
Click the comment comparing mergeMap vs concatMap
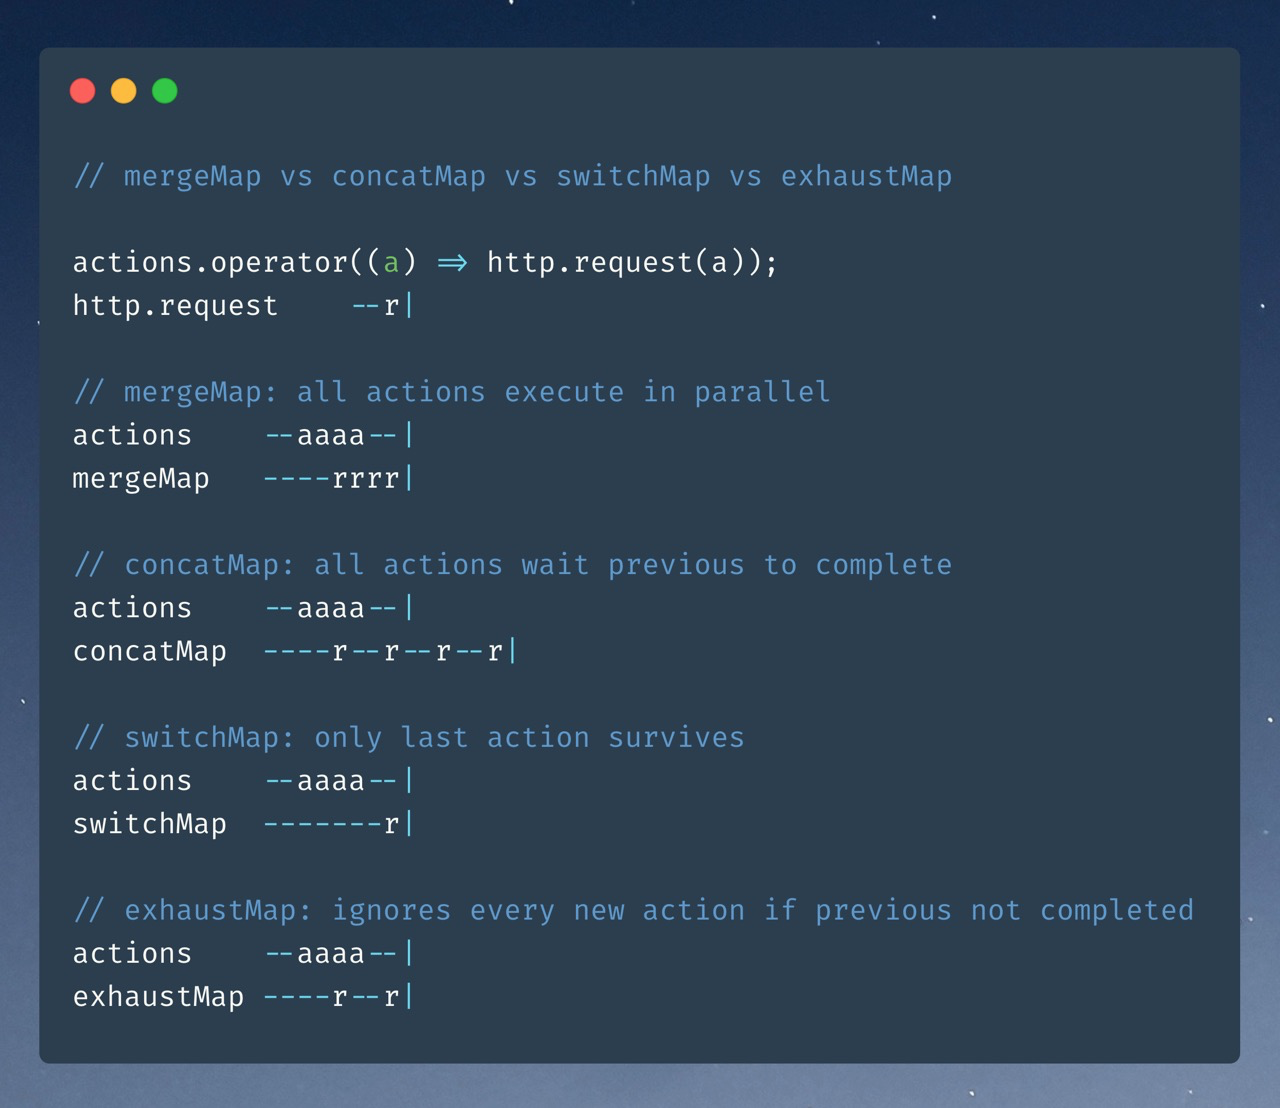coord(512,176)
